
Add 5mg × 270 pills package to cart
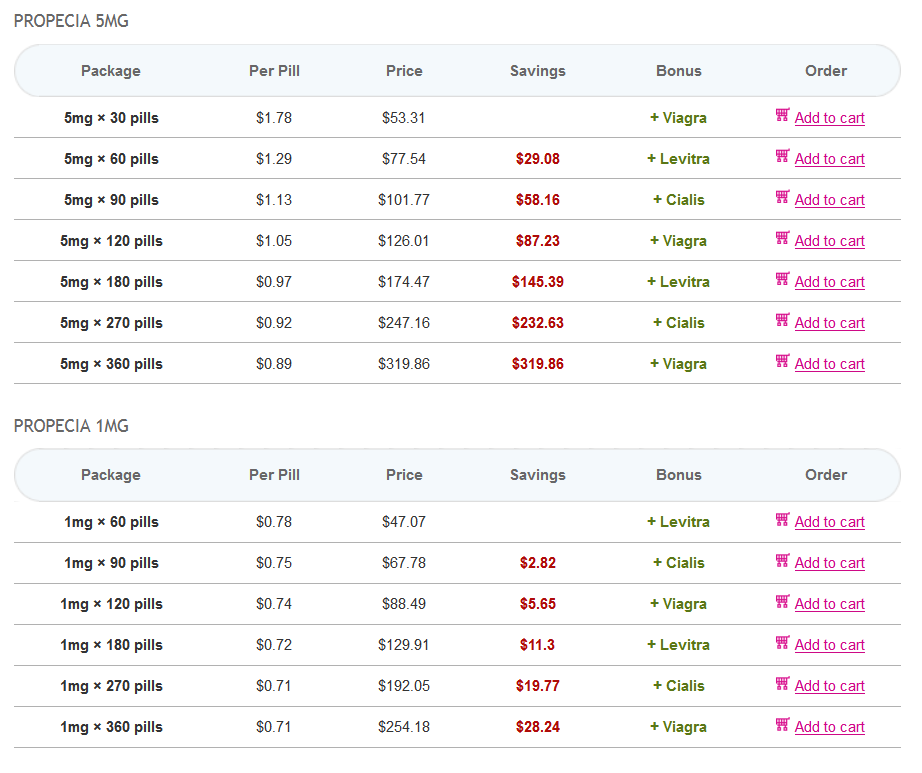tap(829, 323)
